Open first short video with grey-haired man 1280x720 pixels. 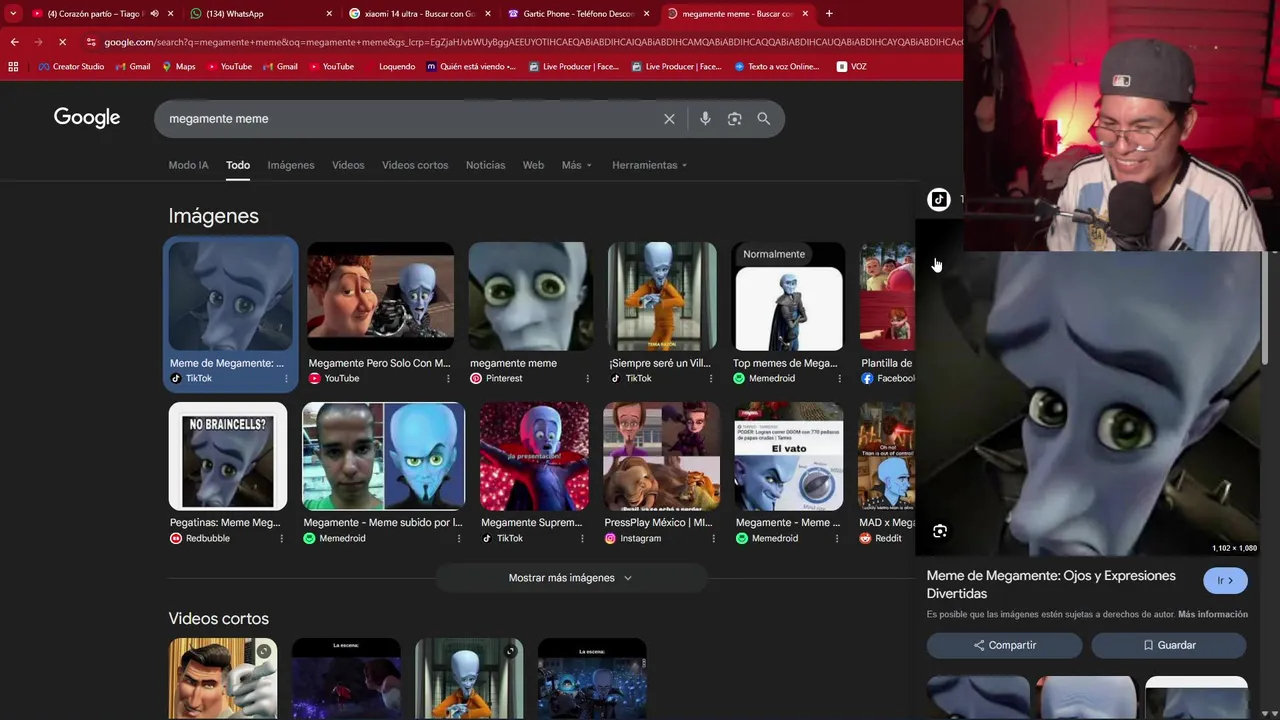tap(223, 678)
